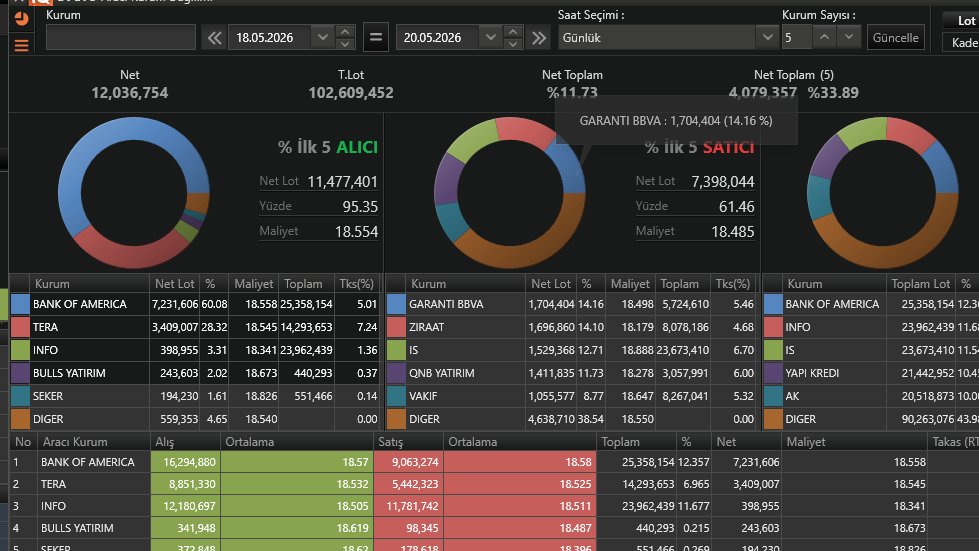Increase the end date 20.05.2026 stepper
The image size is (979, 551).
pos(513,31)
